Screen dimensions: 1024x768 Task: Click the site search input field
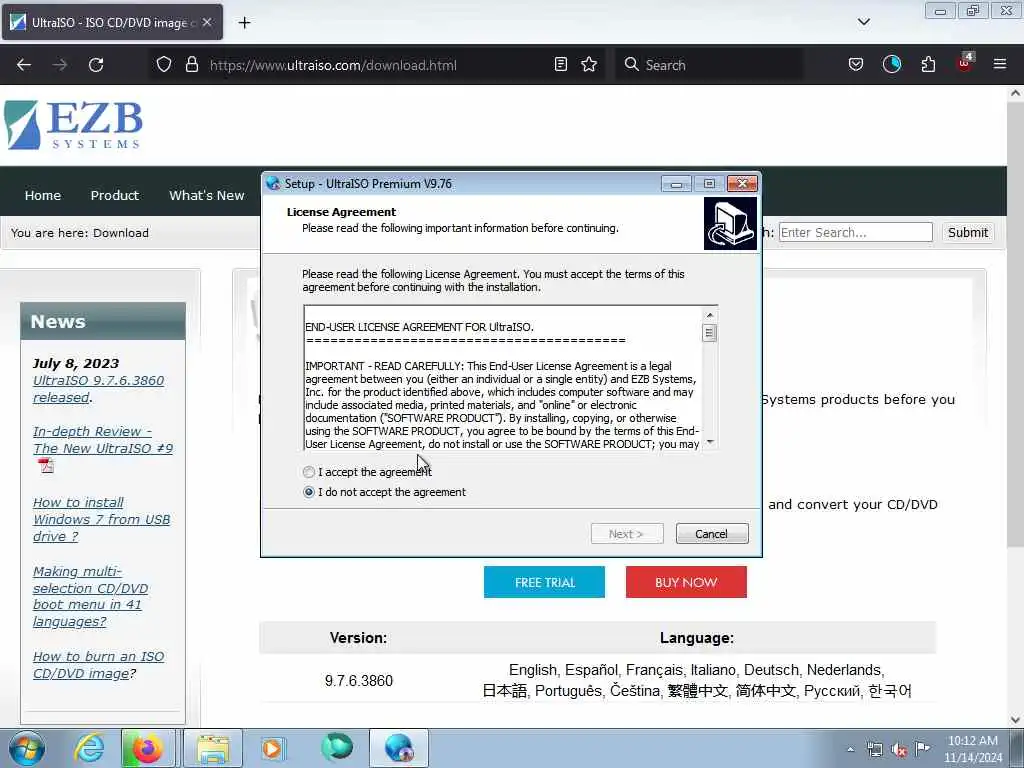856,232
